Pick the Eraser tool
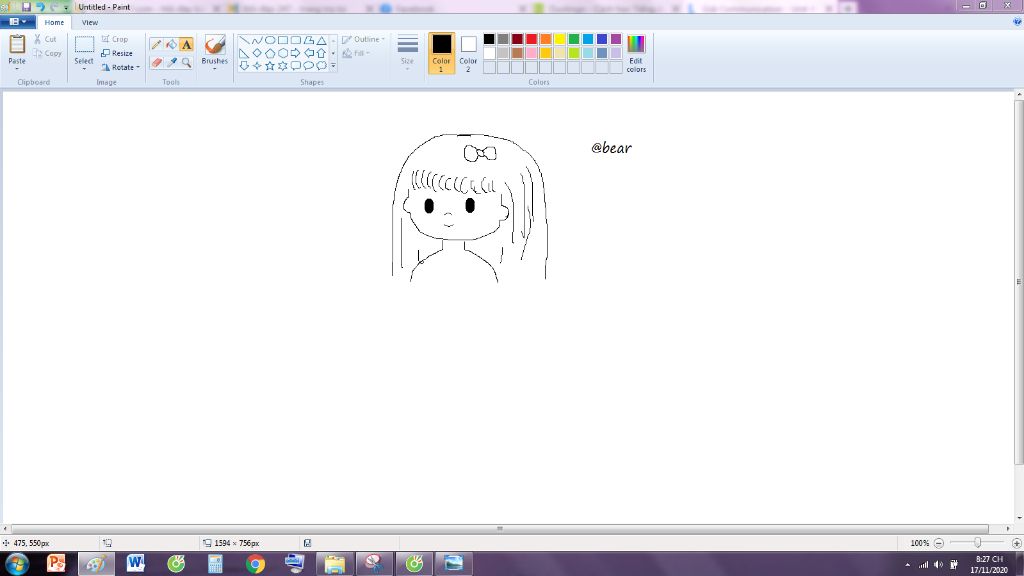 tap(156, 62)
